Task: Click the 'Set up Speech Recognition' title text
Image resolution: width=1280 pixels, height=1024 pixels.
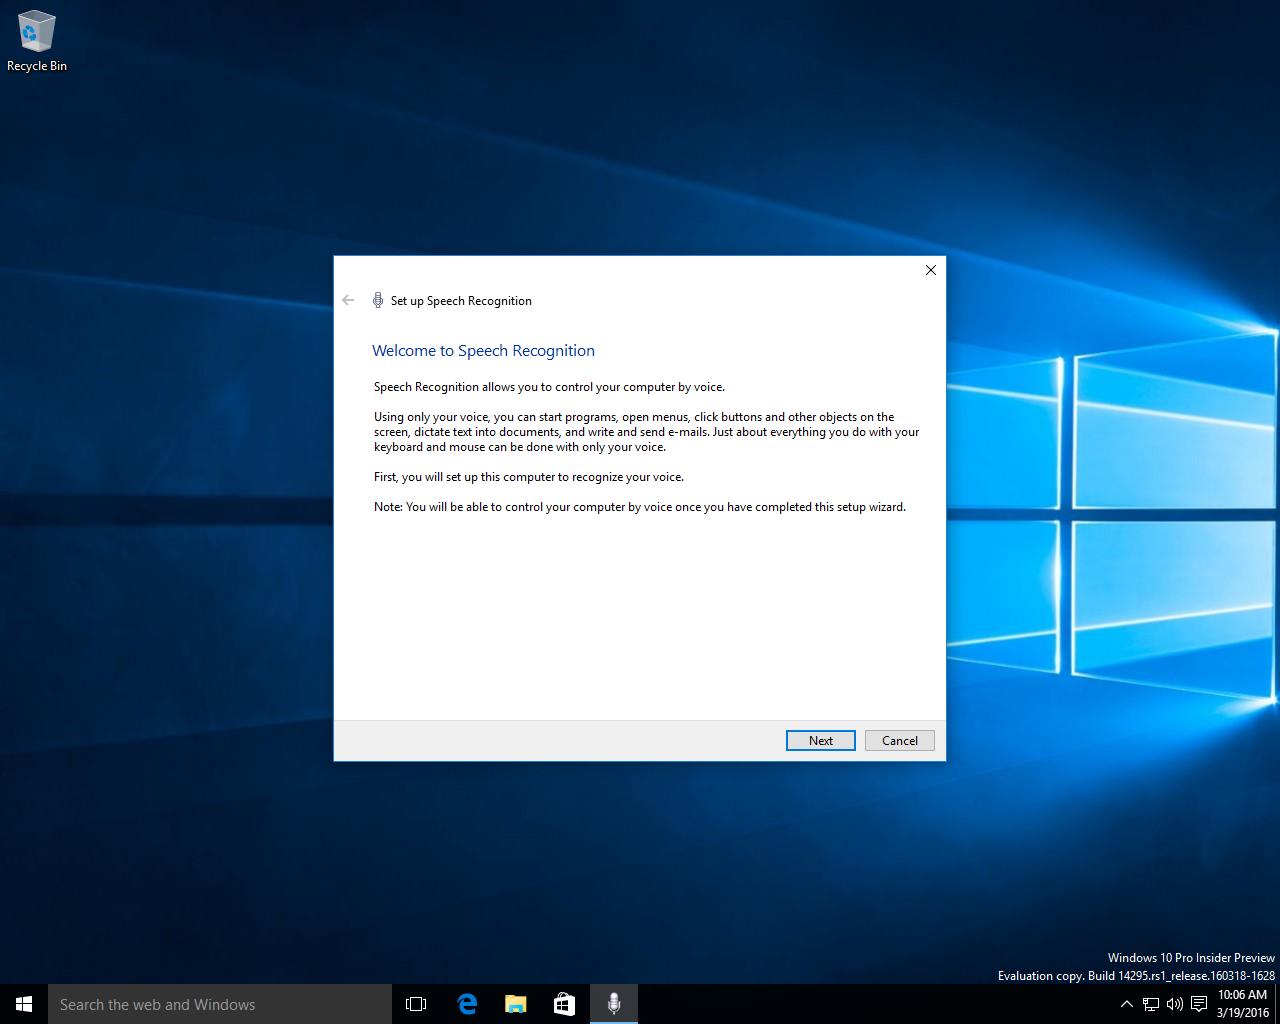Action: tap(461, 301)
